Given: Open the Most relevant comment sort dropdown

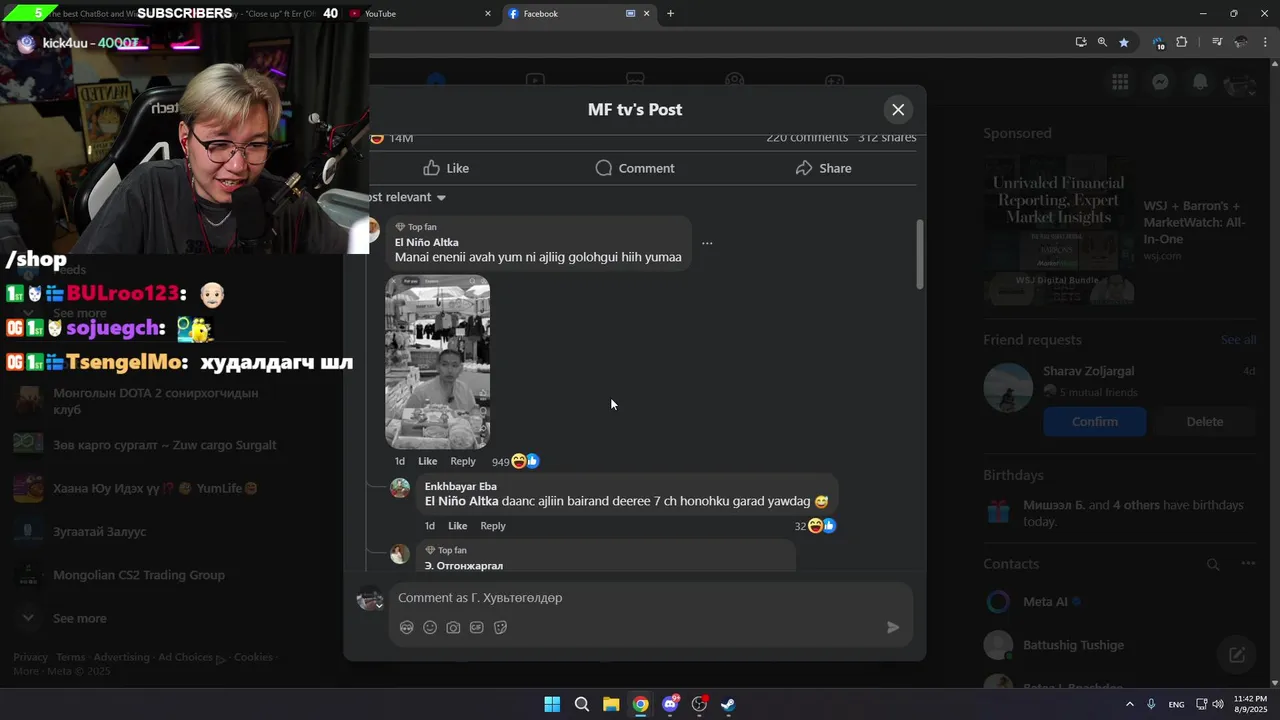Looking at the screenshot, I should click(x=407, y=197).
